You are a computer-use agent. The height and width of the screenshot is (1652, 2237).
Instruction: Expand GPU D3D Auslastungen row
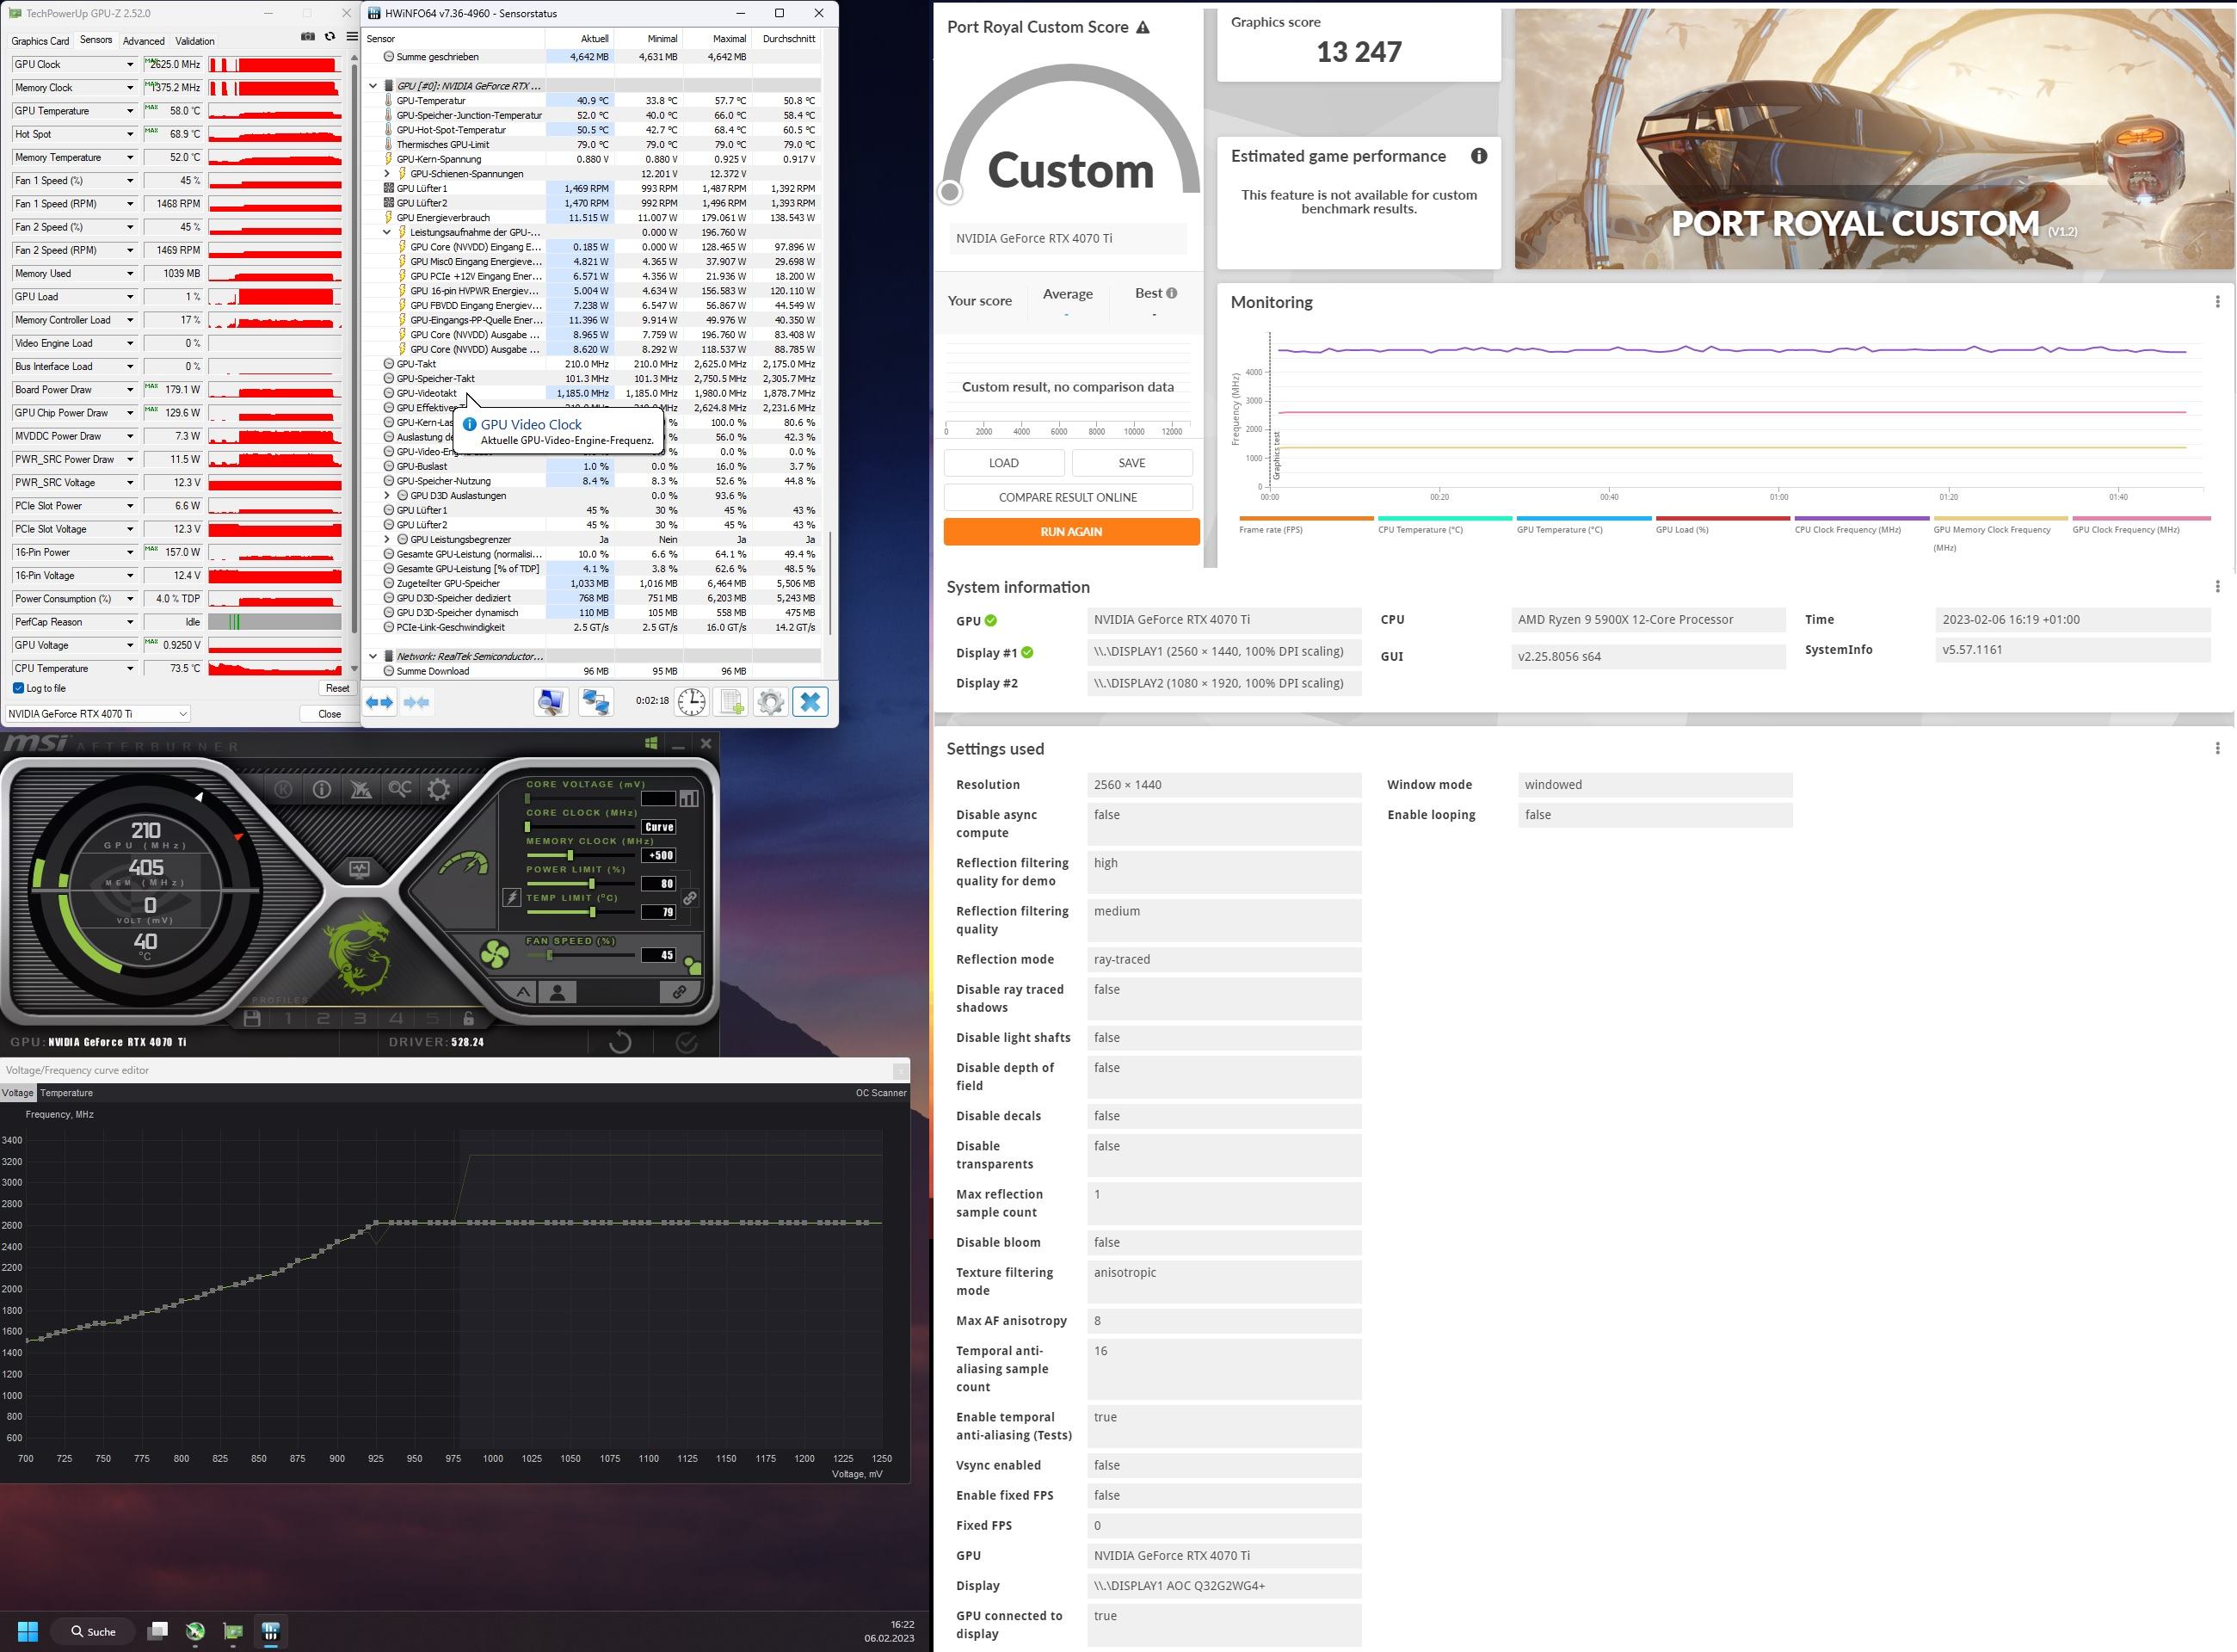[387, 496]
